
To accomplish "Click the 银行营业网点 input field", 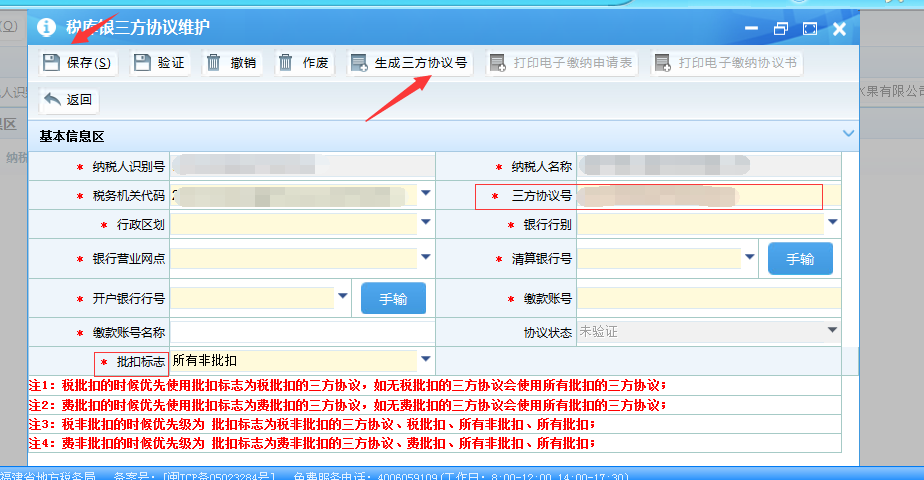I will (293, 258).
